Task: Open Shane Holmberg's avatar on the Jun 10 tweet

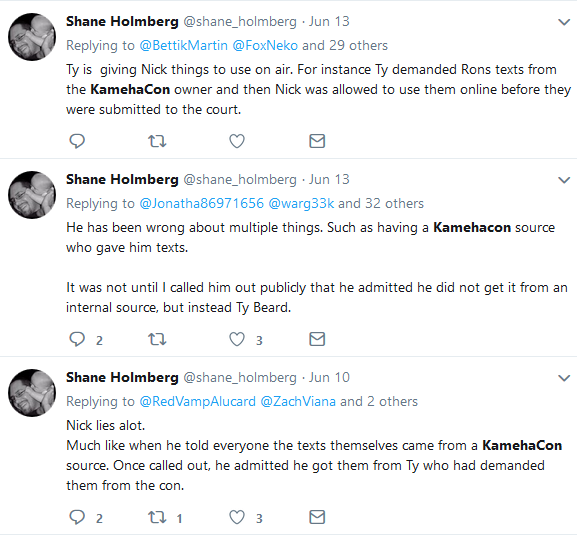Action: [x=32, y=393]
